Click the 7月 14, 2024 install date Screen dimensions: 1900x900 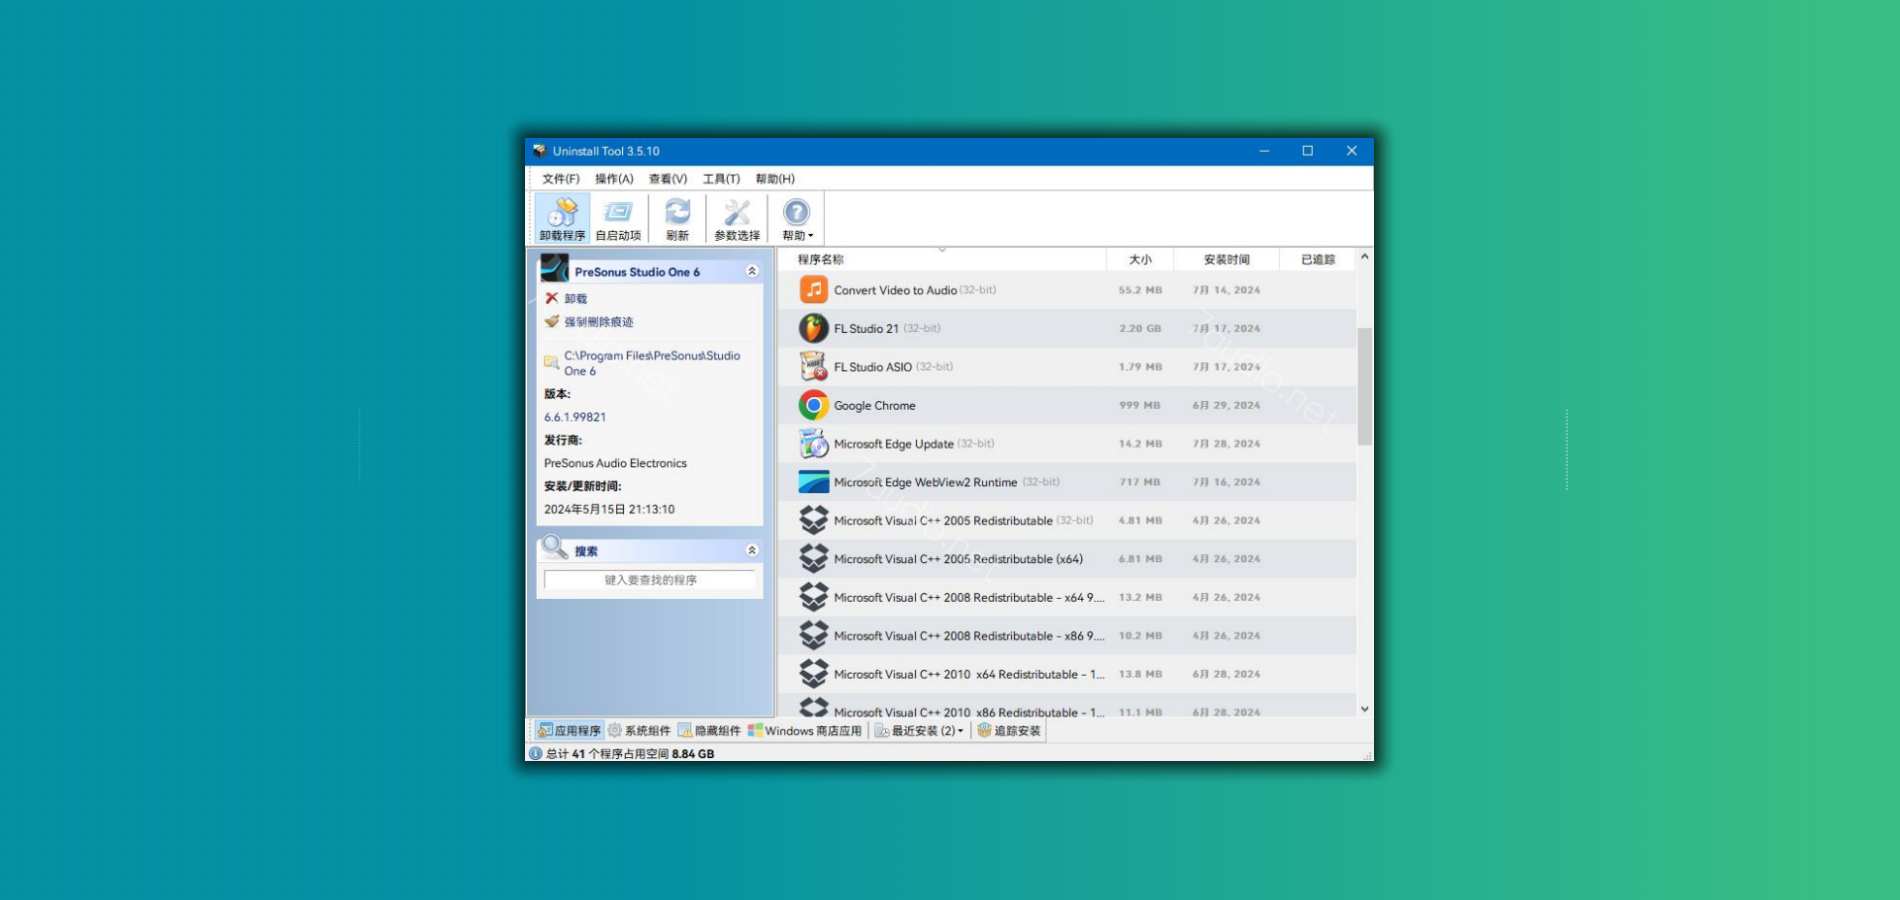(x=1226, y=291)
